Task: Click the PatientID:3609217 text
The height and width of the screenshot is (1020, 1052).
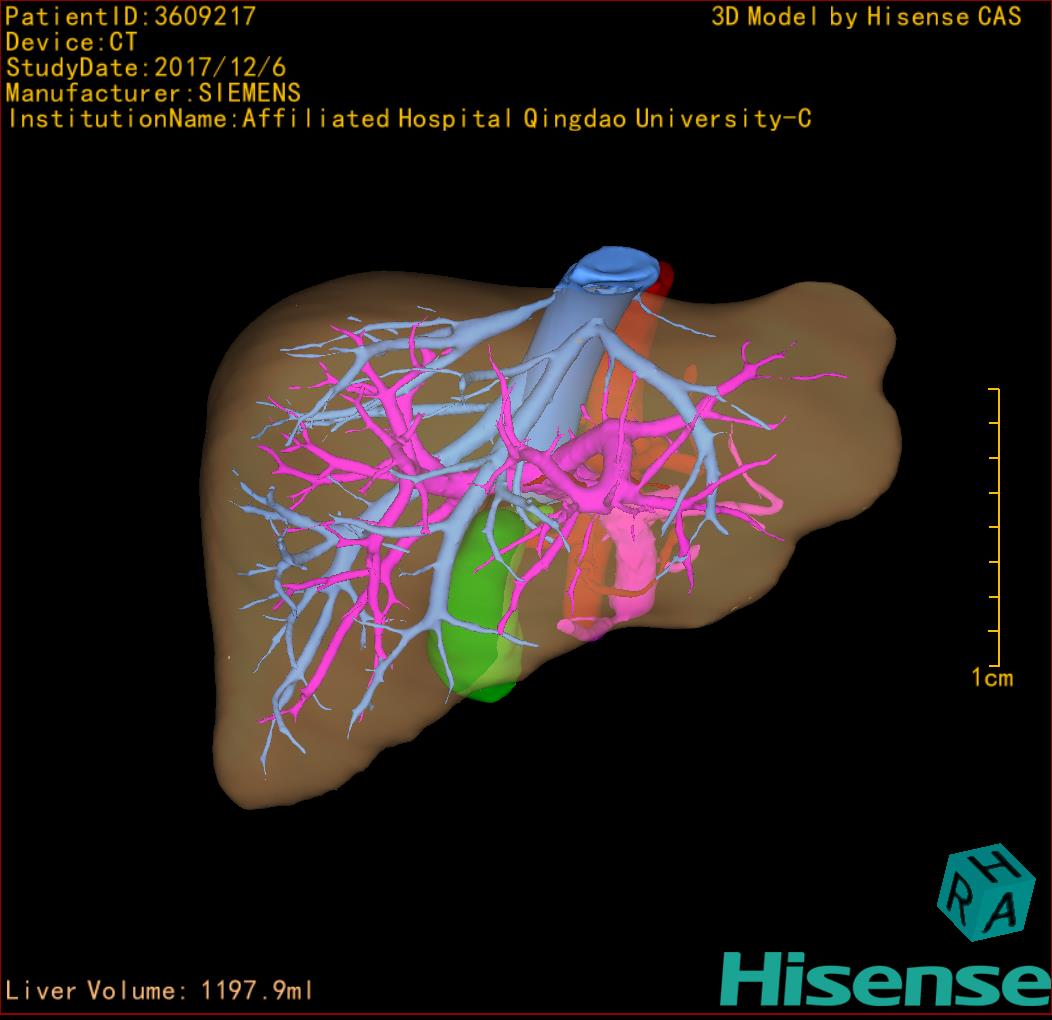Action: click(x=130, y=16)
